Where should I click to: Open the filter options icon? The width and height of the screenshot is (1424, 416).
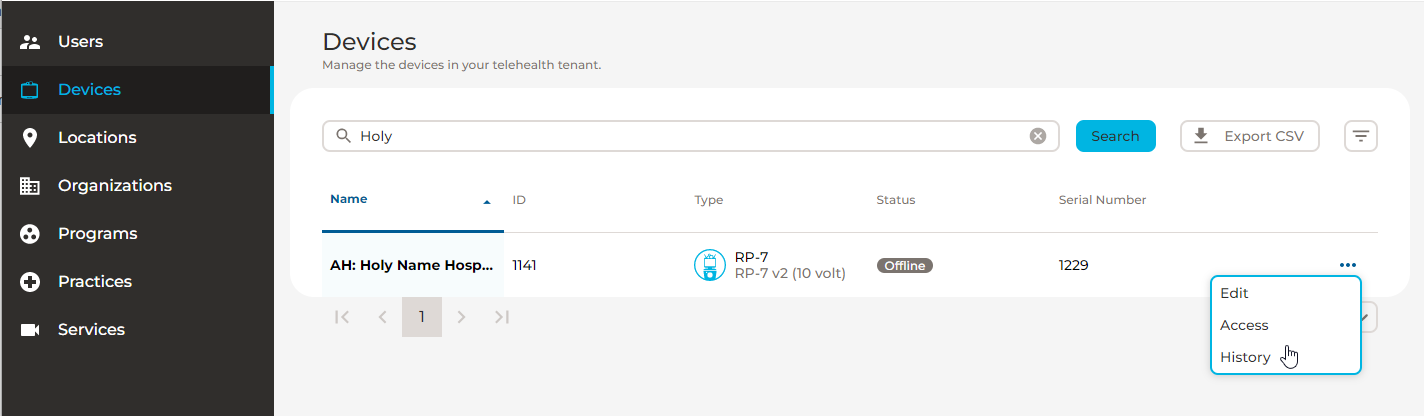click(x=1361, y=136)
